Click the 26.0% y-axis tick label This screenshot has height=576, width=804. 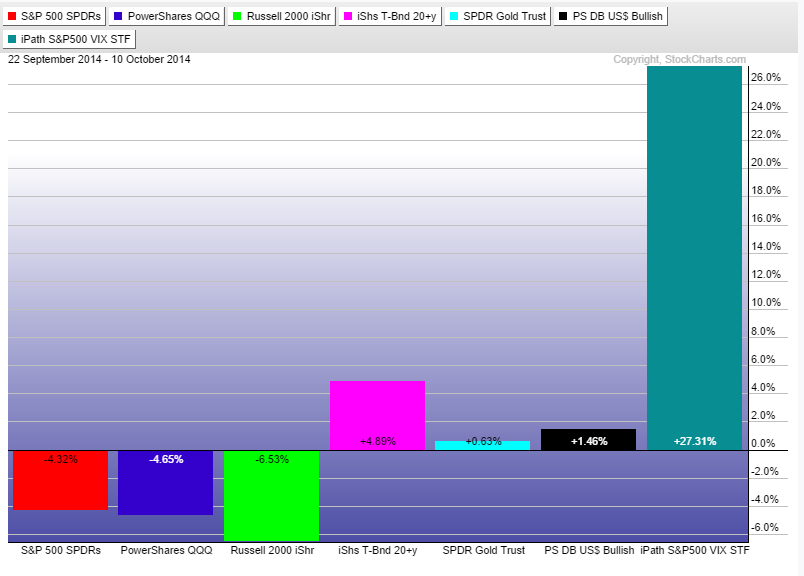pos(766,77)
